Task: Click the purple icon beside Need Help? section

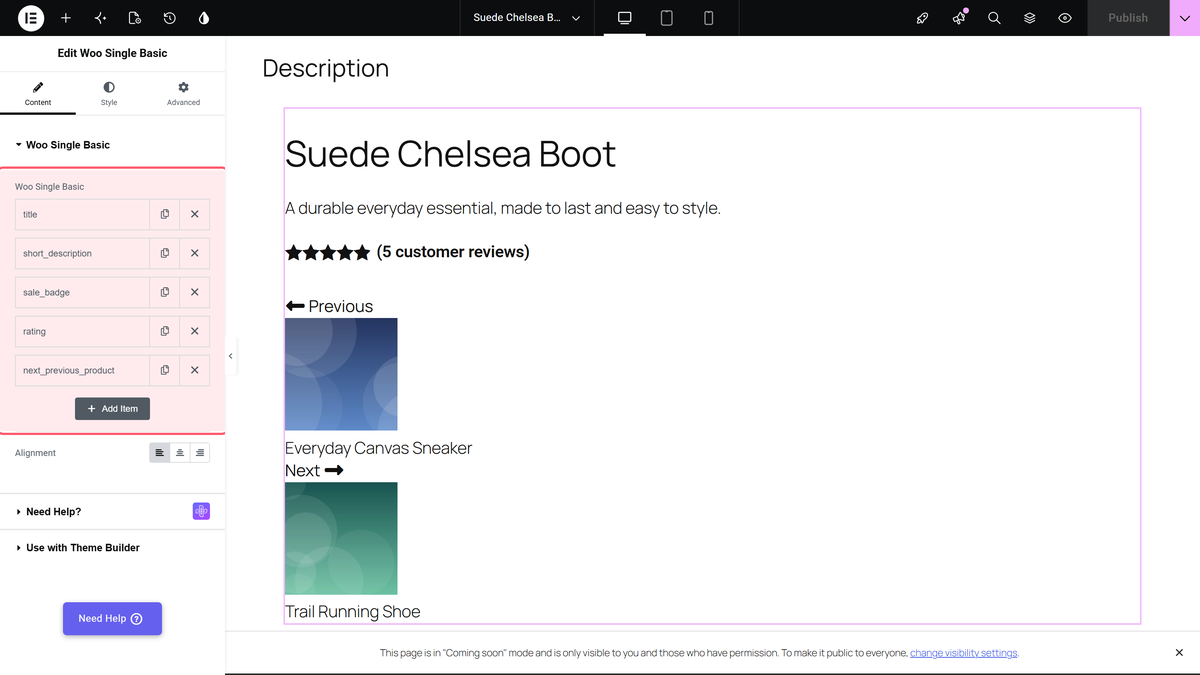Action: coord(201,511)
